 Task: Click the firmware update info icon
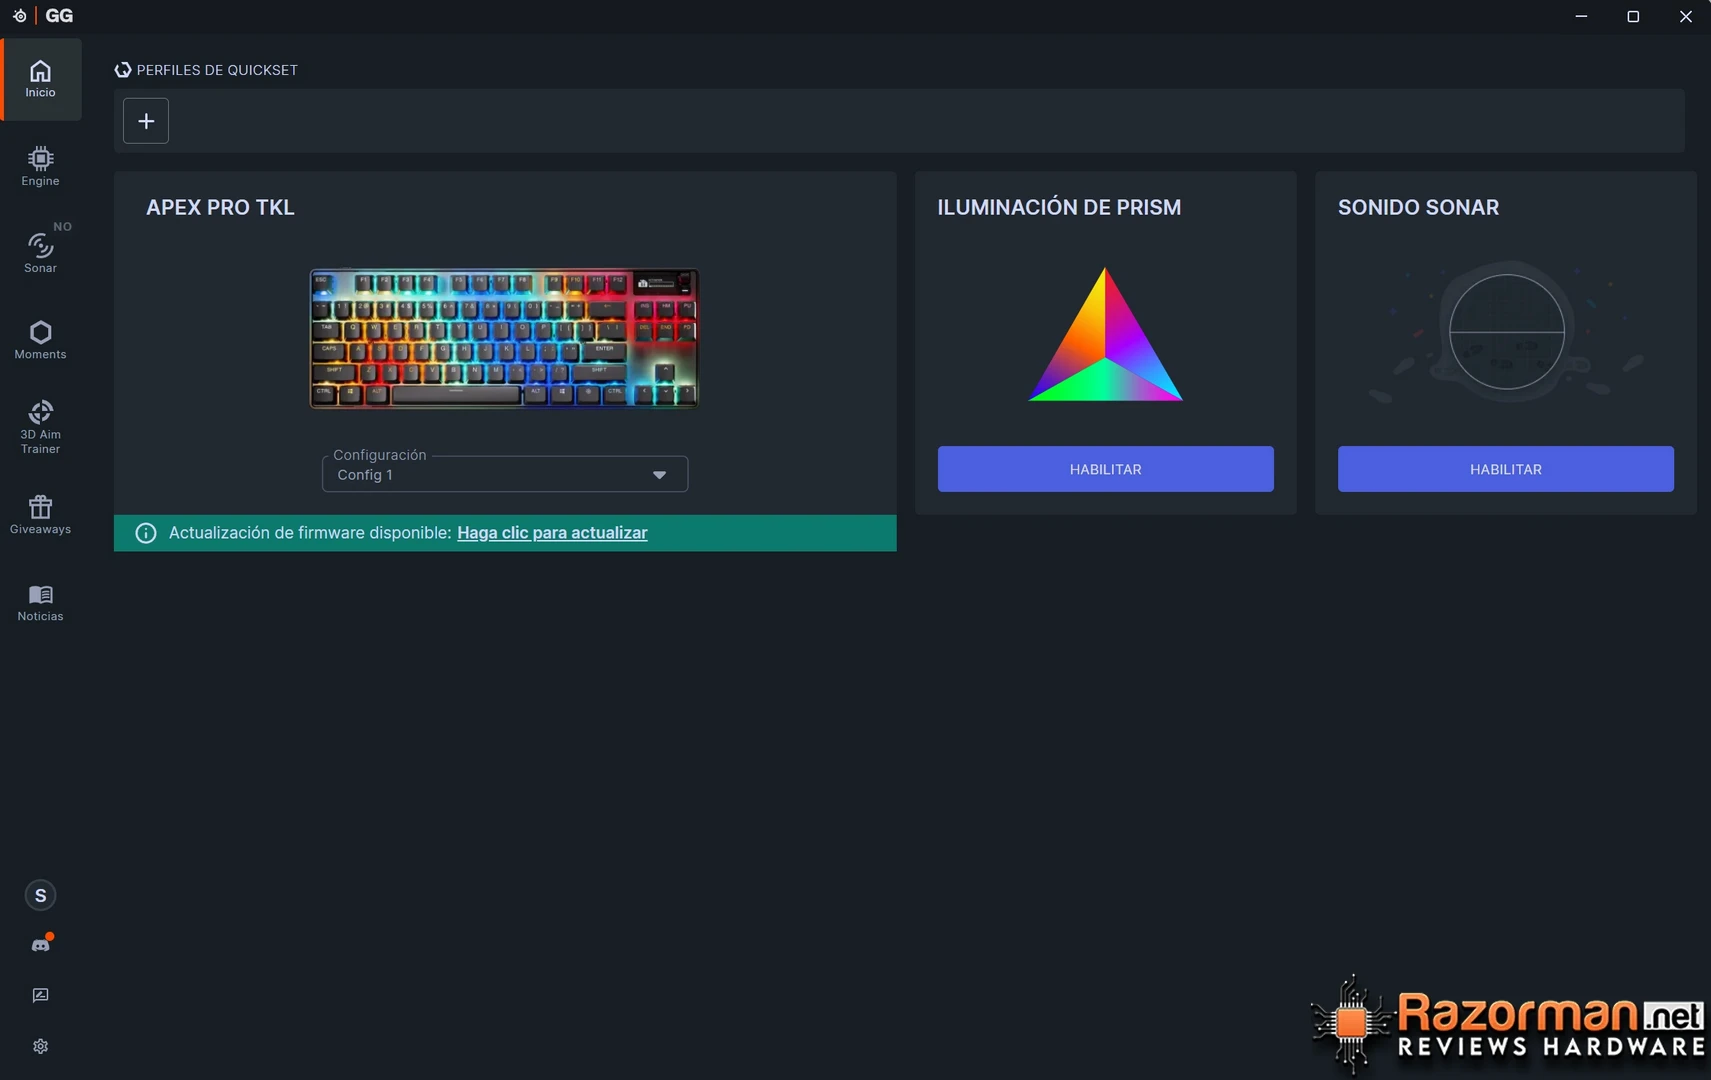point(146,533)
